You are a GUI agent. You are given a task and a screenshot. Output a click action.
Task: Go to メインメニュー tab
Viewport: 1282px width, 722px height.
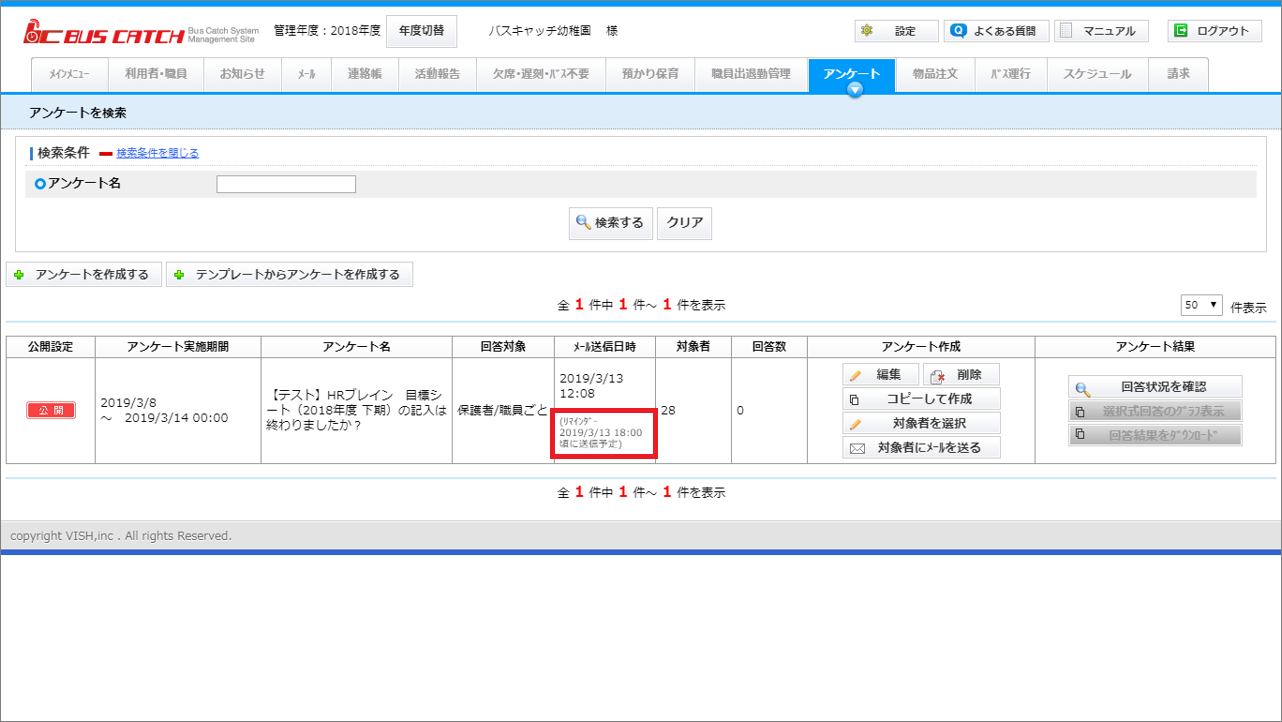pyautogui.click(x=71, y=74)
